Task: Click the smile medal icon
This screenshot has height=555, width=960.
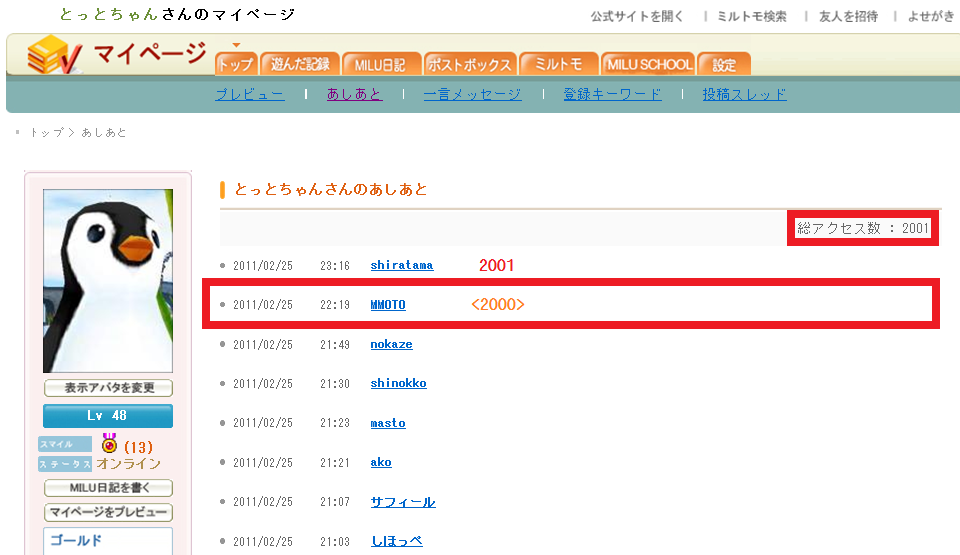Action: click(109, 444)
